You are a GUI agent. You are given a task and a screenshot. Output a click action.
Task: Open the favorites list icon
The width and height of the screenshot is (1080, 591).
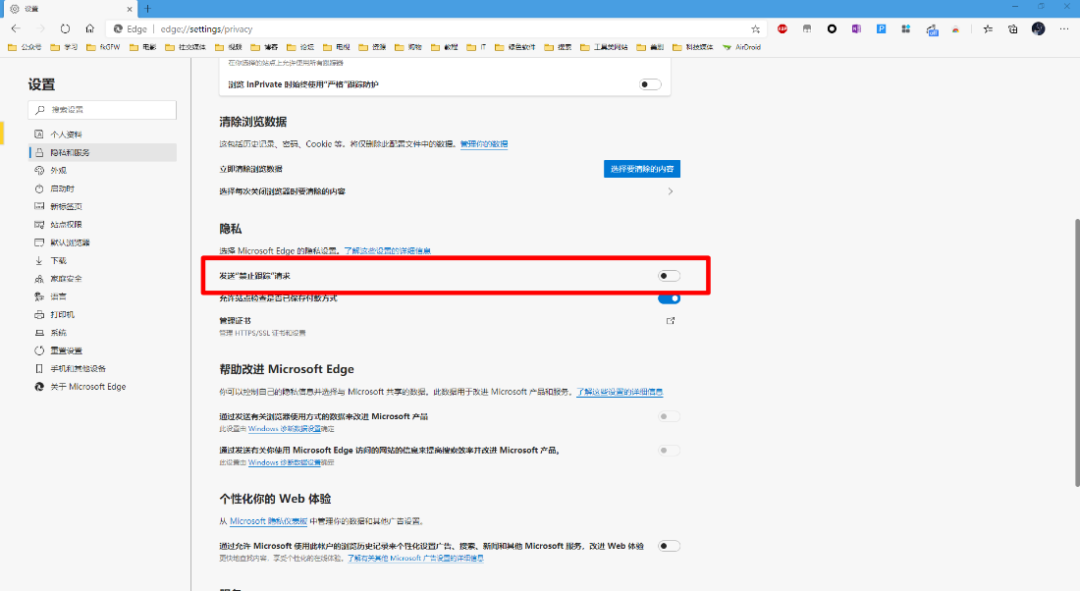pos(988,29)
